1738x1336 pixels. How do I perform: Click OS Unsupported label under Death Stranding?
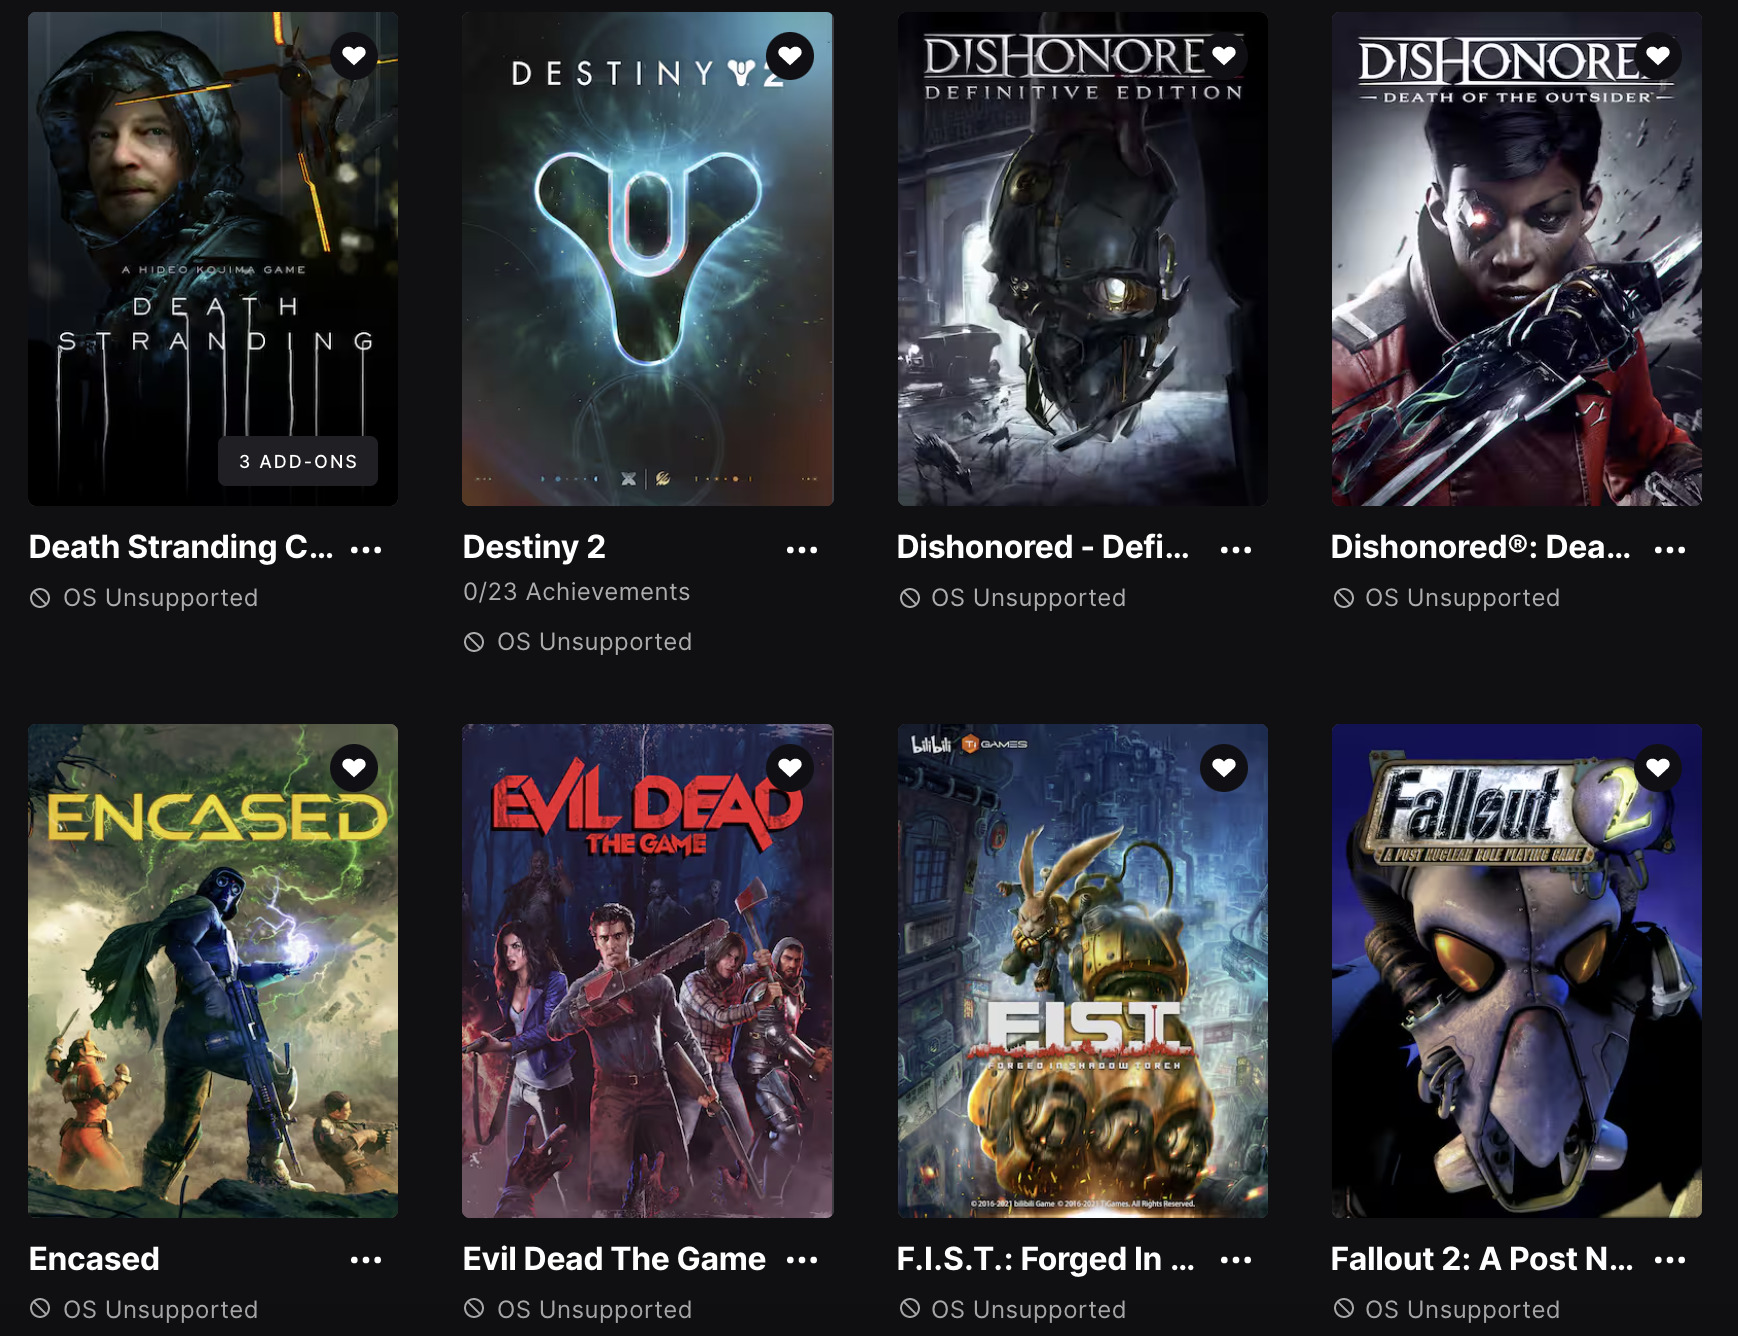coord(160,598)
